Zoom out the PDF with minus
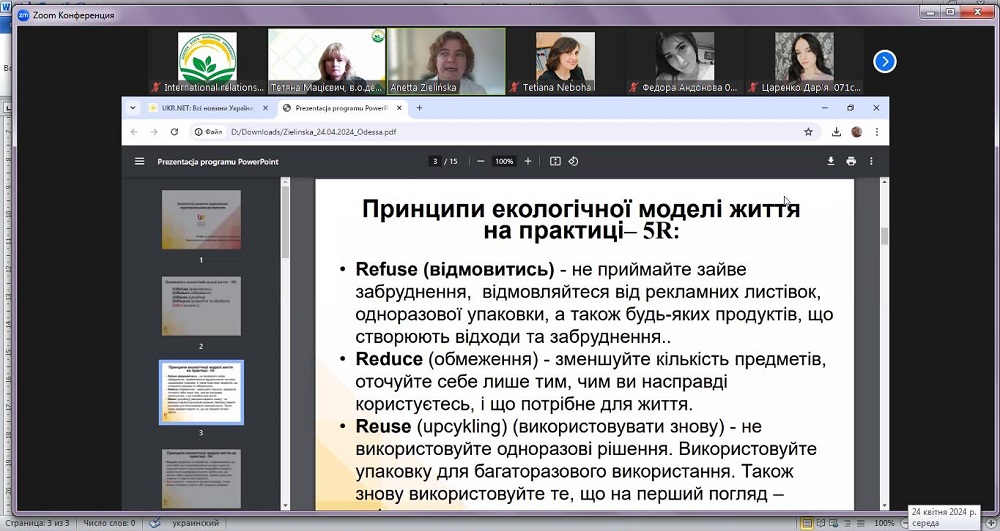The image size is (1000, 531). (x=481, y=161)
